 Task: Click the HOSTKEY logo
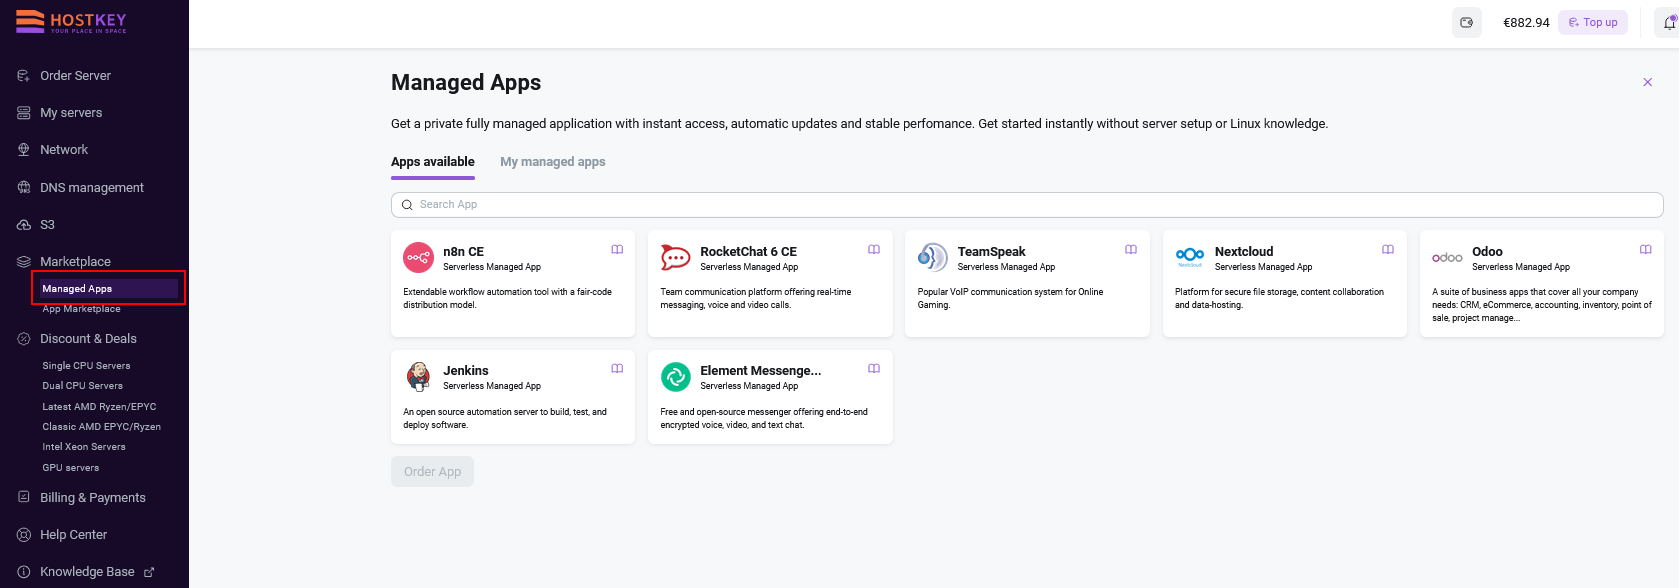[x=71, y=21]
